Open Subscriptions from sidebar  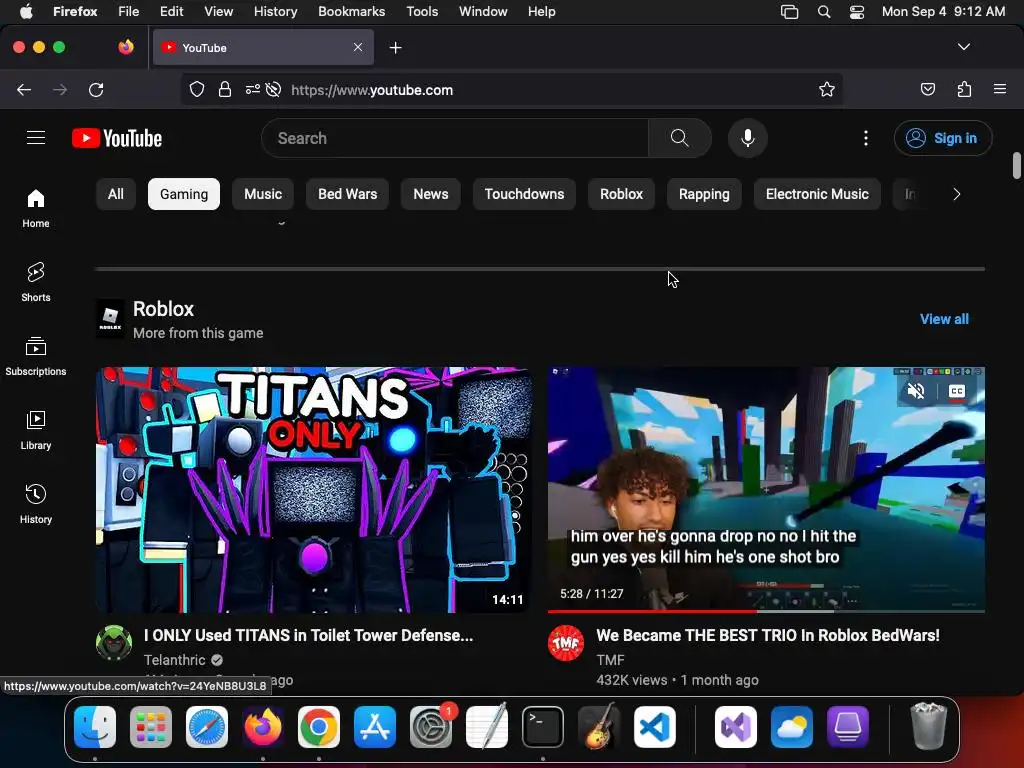tap(36, 356)
